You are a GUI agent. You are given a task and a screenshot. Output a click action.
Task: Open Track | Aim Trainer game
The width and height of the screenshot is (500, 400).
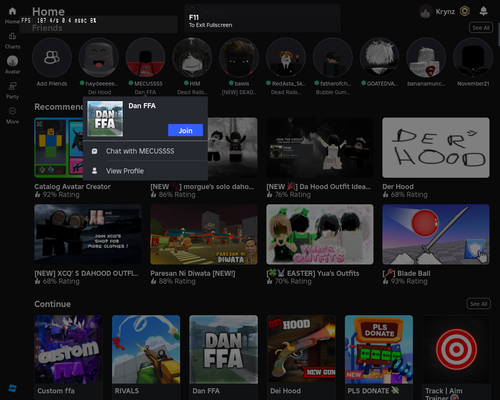(x=456, y=349)
